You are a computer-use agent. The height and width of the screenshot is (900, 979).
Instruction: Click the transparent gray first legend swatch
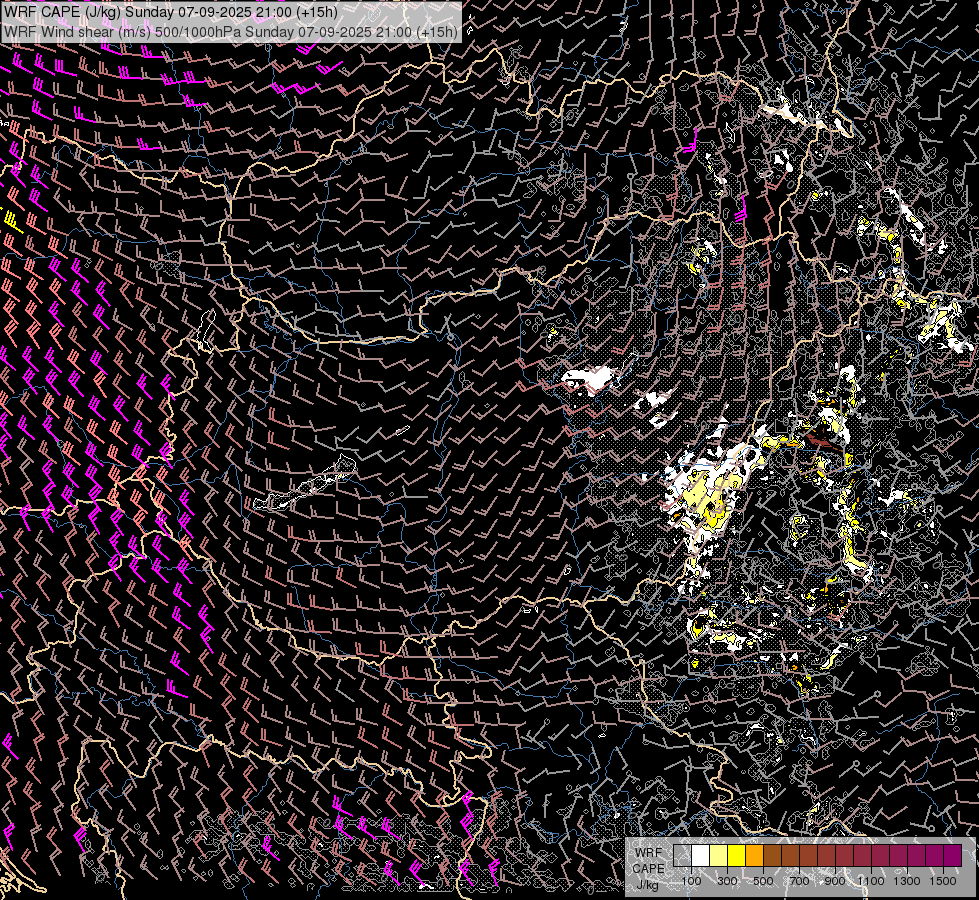tap(682, 855)
